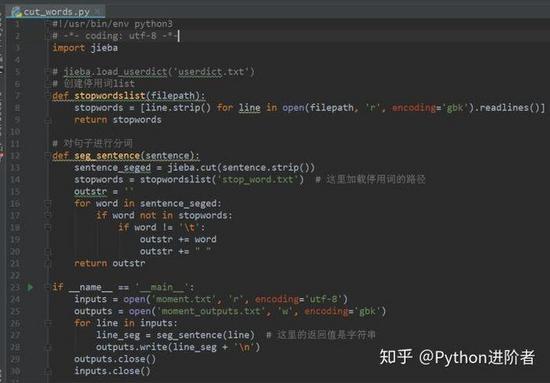Fold the "if word != '\t'" block

click(48, 227)
